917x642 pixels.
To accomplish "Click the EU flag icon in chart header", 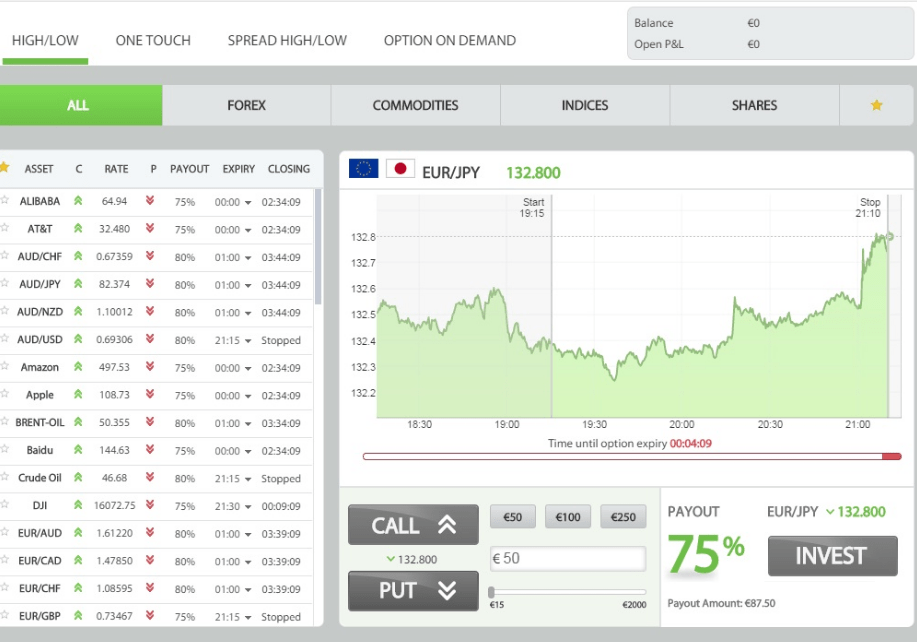I will click(x=363, y=168).
